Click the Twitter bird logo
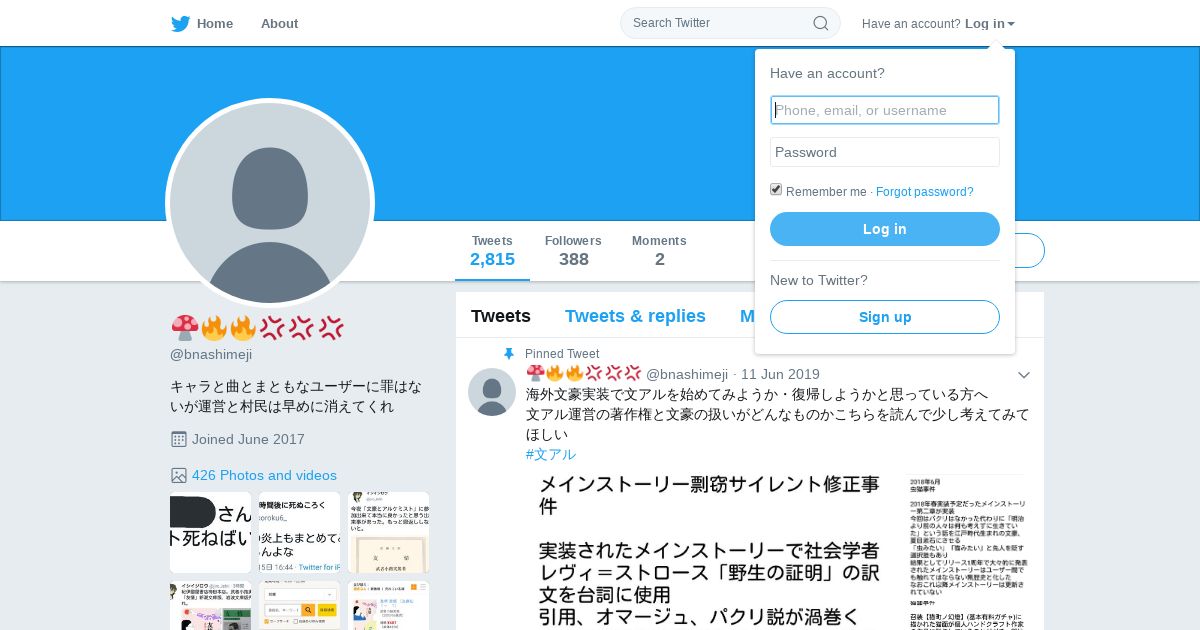The height and width of the screenshot is (630, 1200). [180, 24]
